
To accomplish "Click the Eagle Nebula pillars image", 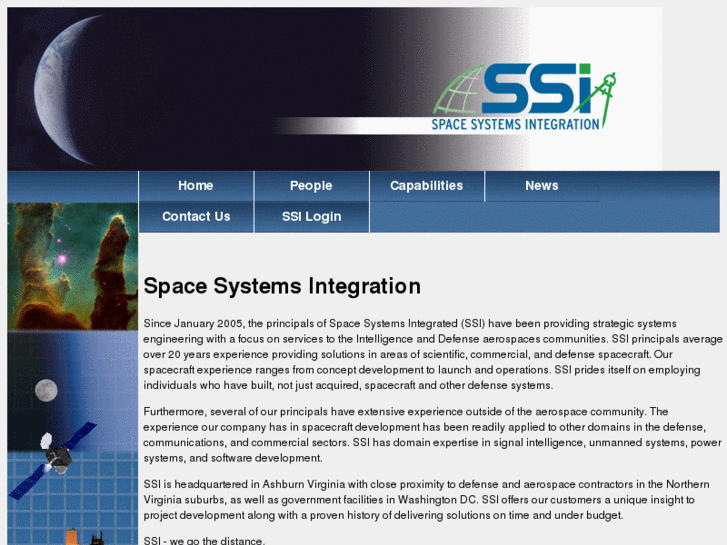I will (73, 266).
